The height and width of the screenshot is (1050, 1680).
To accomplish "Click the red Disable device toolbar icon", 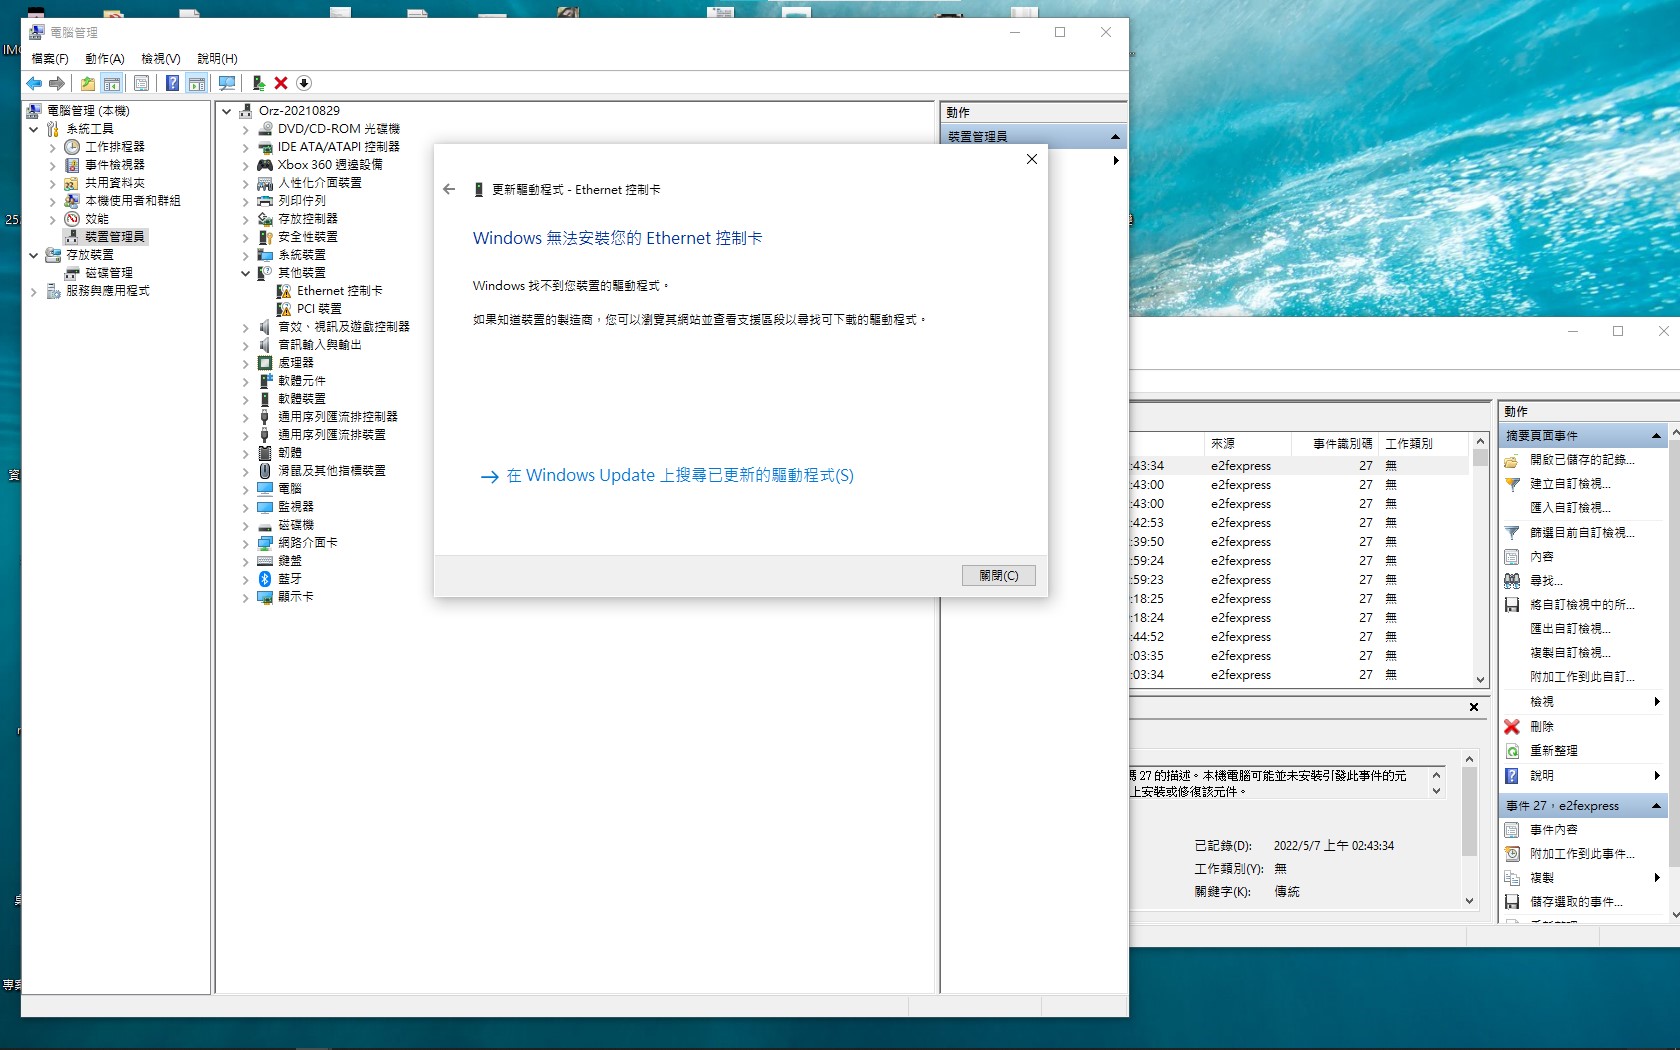I will [x=280, y=83].
